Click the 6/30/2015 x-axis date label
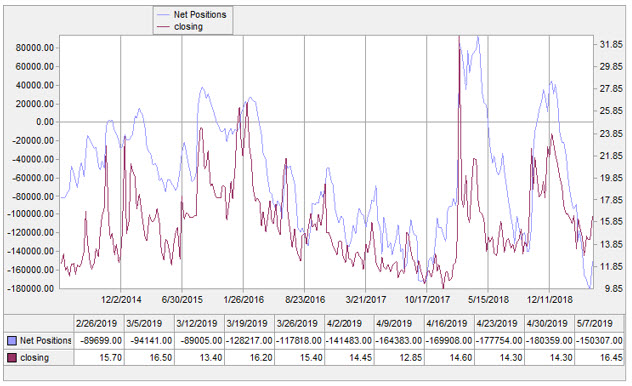The height and width of the screenshot is (386, 632). [182, 300]
